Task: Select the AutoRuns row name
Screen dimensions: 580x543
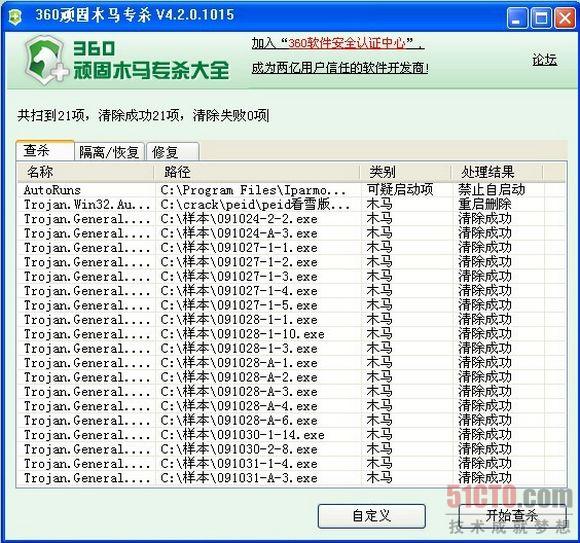Action: (52, 190)
